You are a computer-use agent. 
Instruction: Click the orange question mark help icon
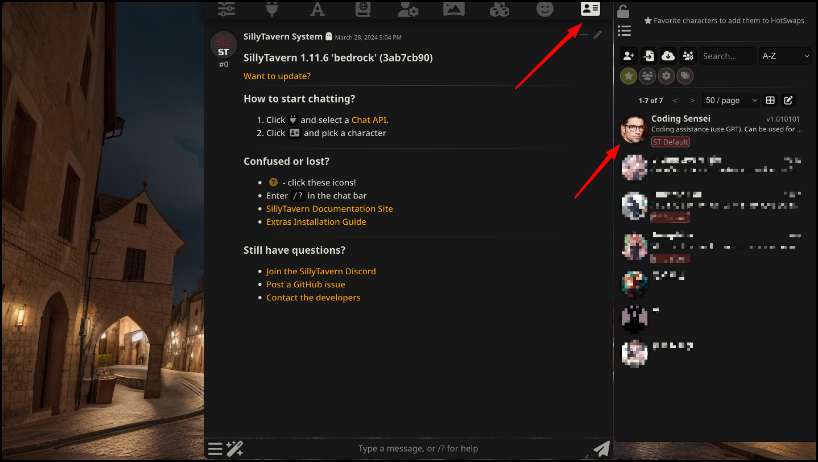tap(273, 182)
